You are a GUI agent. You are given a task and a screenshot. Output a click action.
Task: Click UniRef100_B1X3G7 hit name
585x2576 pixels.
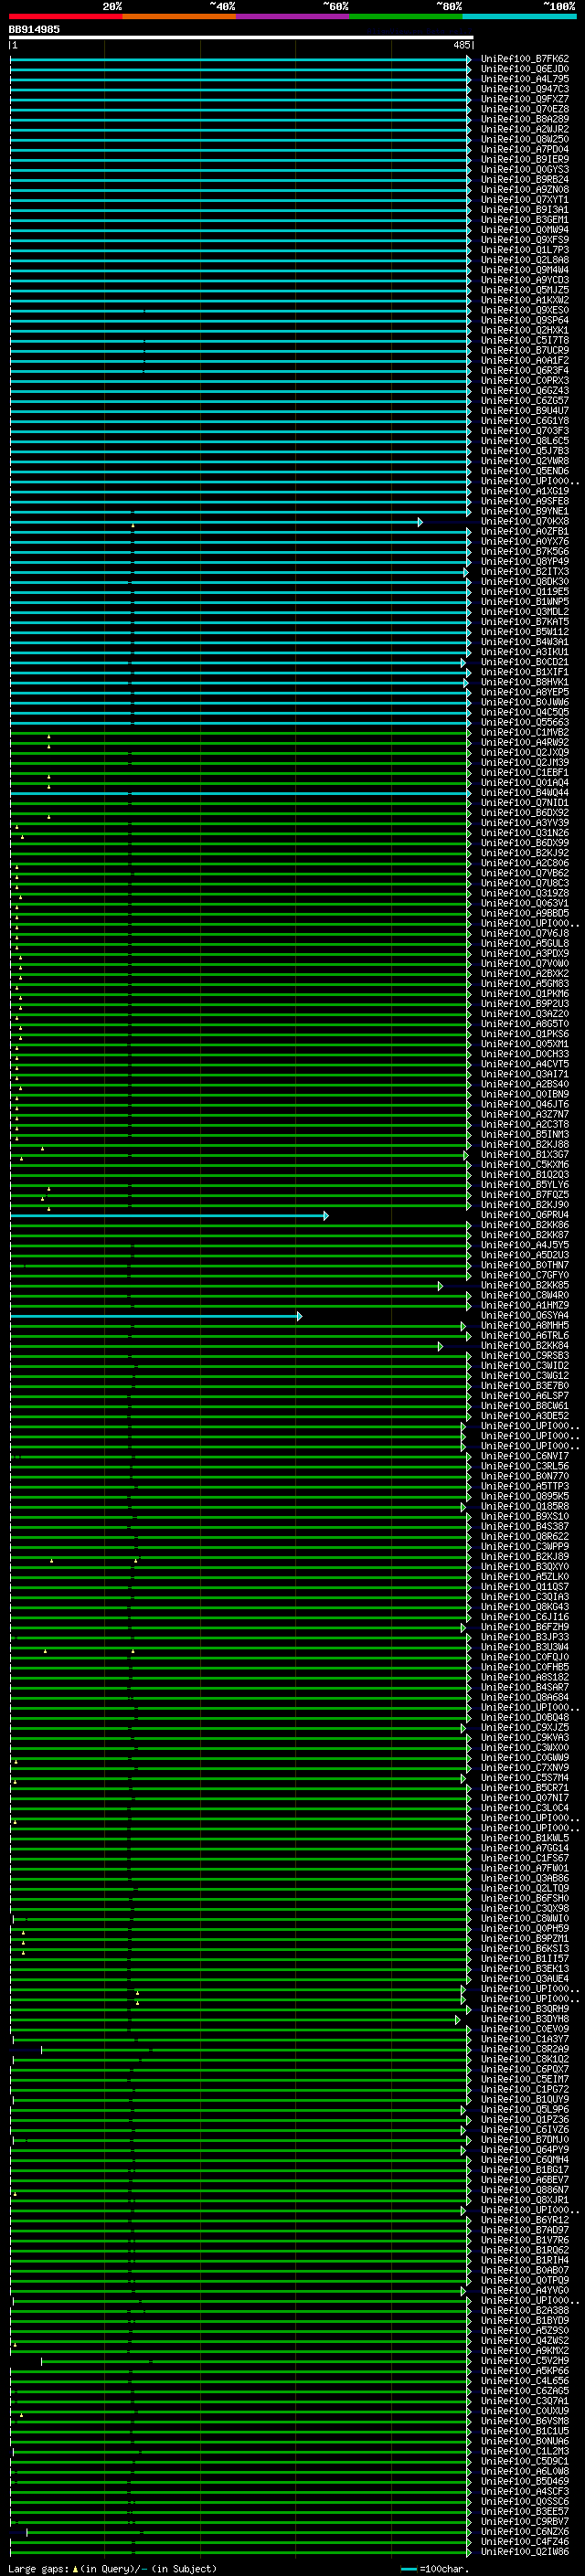click(x=525, y=1155)
